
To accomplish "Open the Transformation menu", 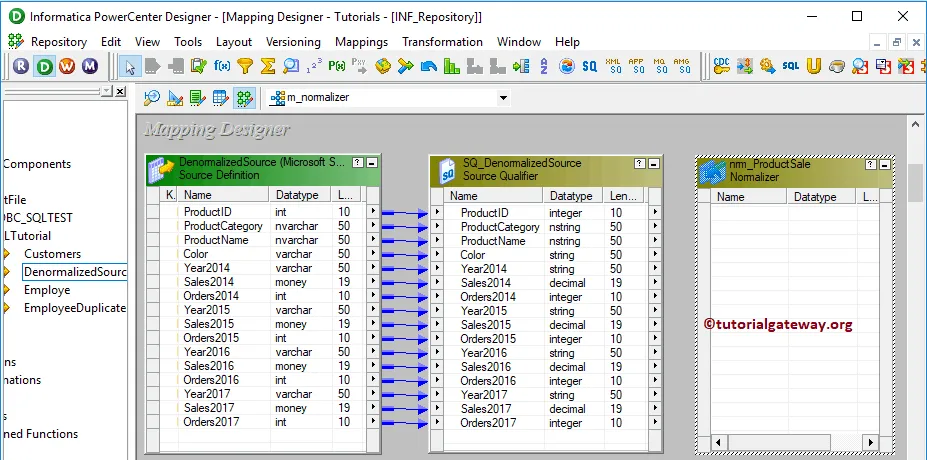I will [x=442, y=42].
